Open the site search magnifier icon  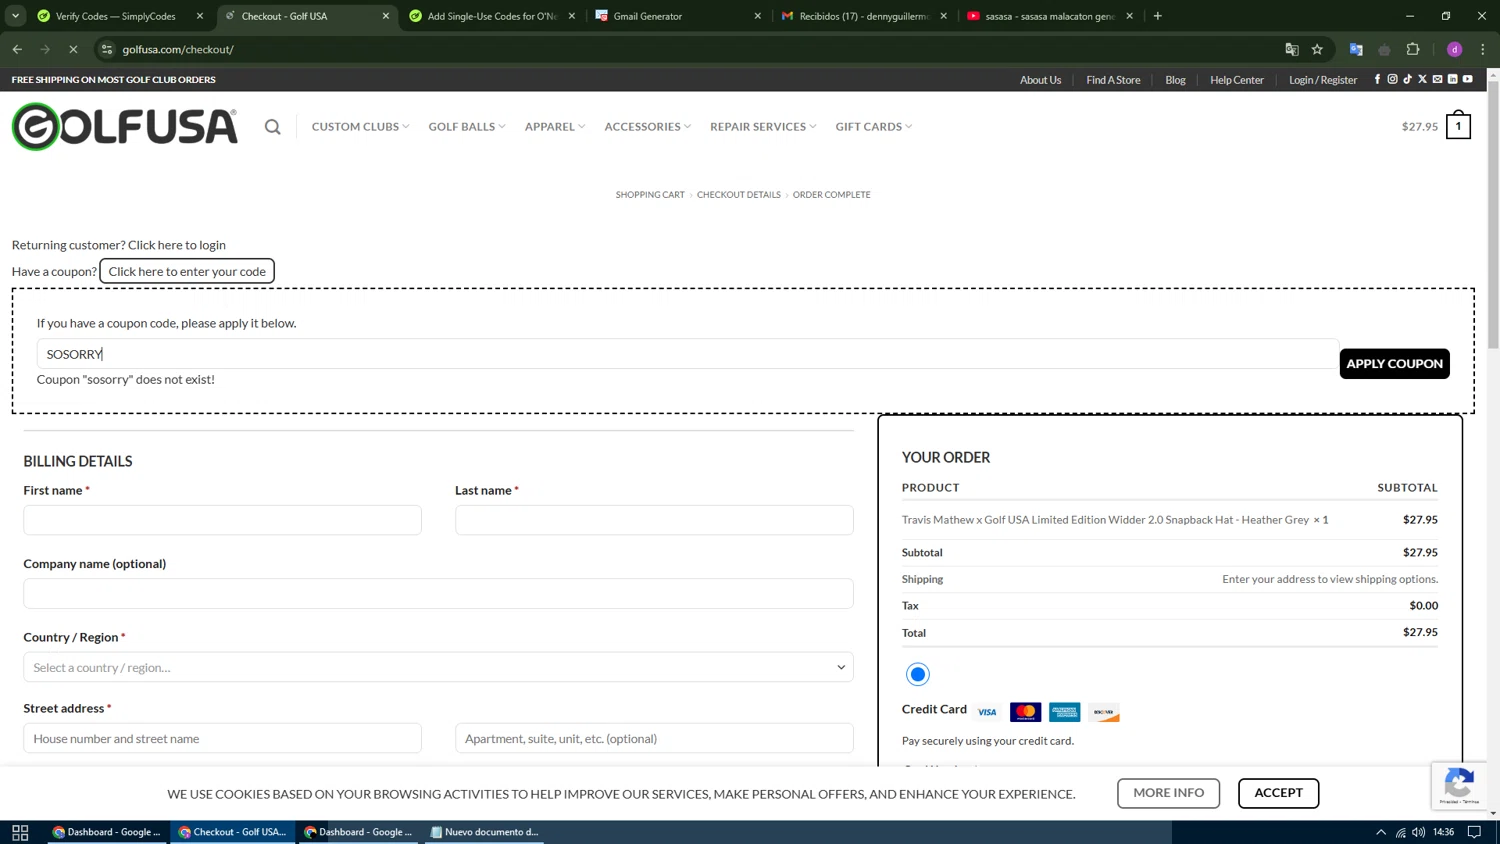click(x=272, y=127)
